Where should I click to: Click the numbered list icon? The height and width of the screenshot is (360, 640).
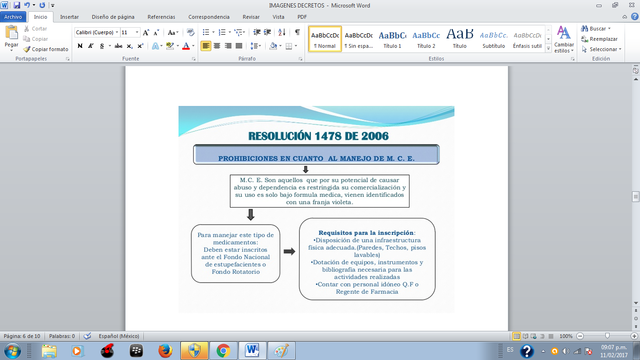(222, 32)
